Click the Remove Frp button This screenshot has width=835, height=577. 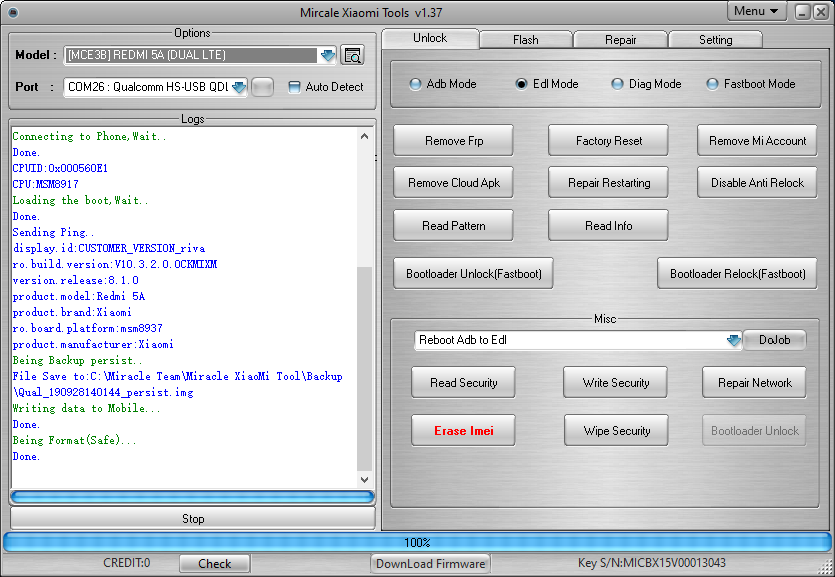coord(454,141)
